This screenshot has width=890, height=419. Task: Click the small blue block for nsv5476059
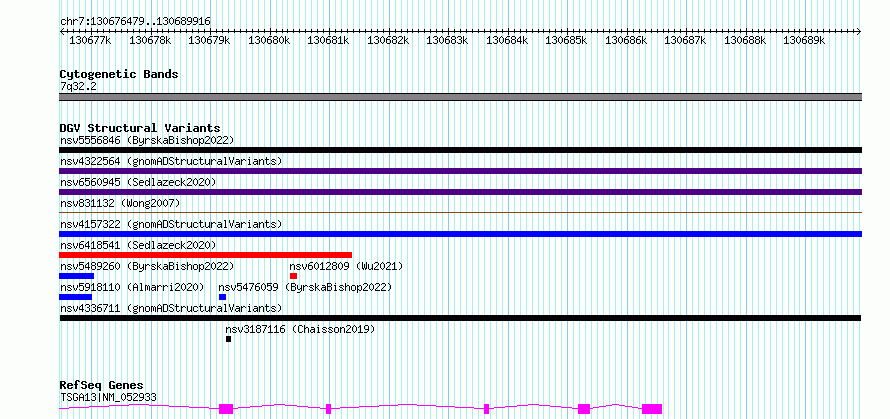tap(222, 297)
